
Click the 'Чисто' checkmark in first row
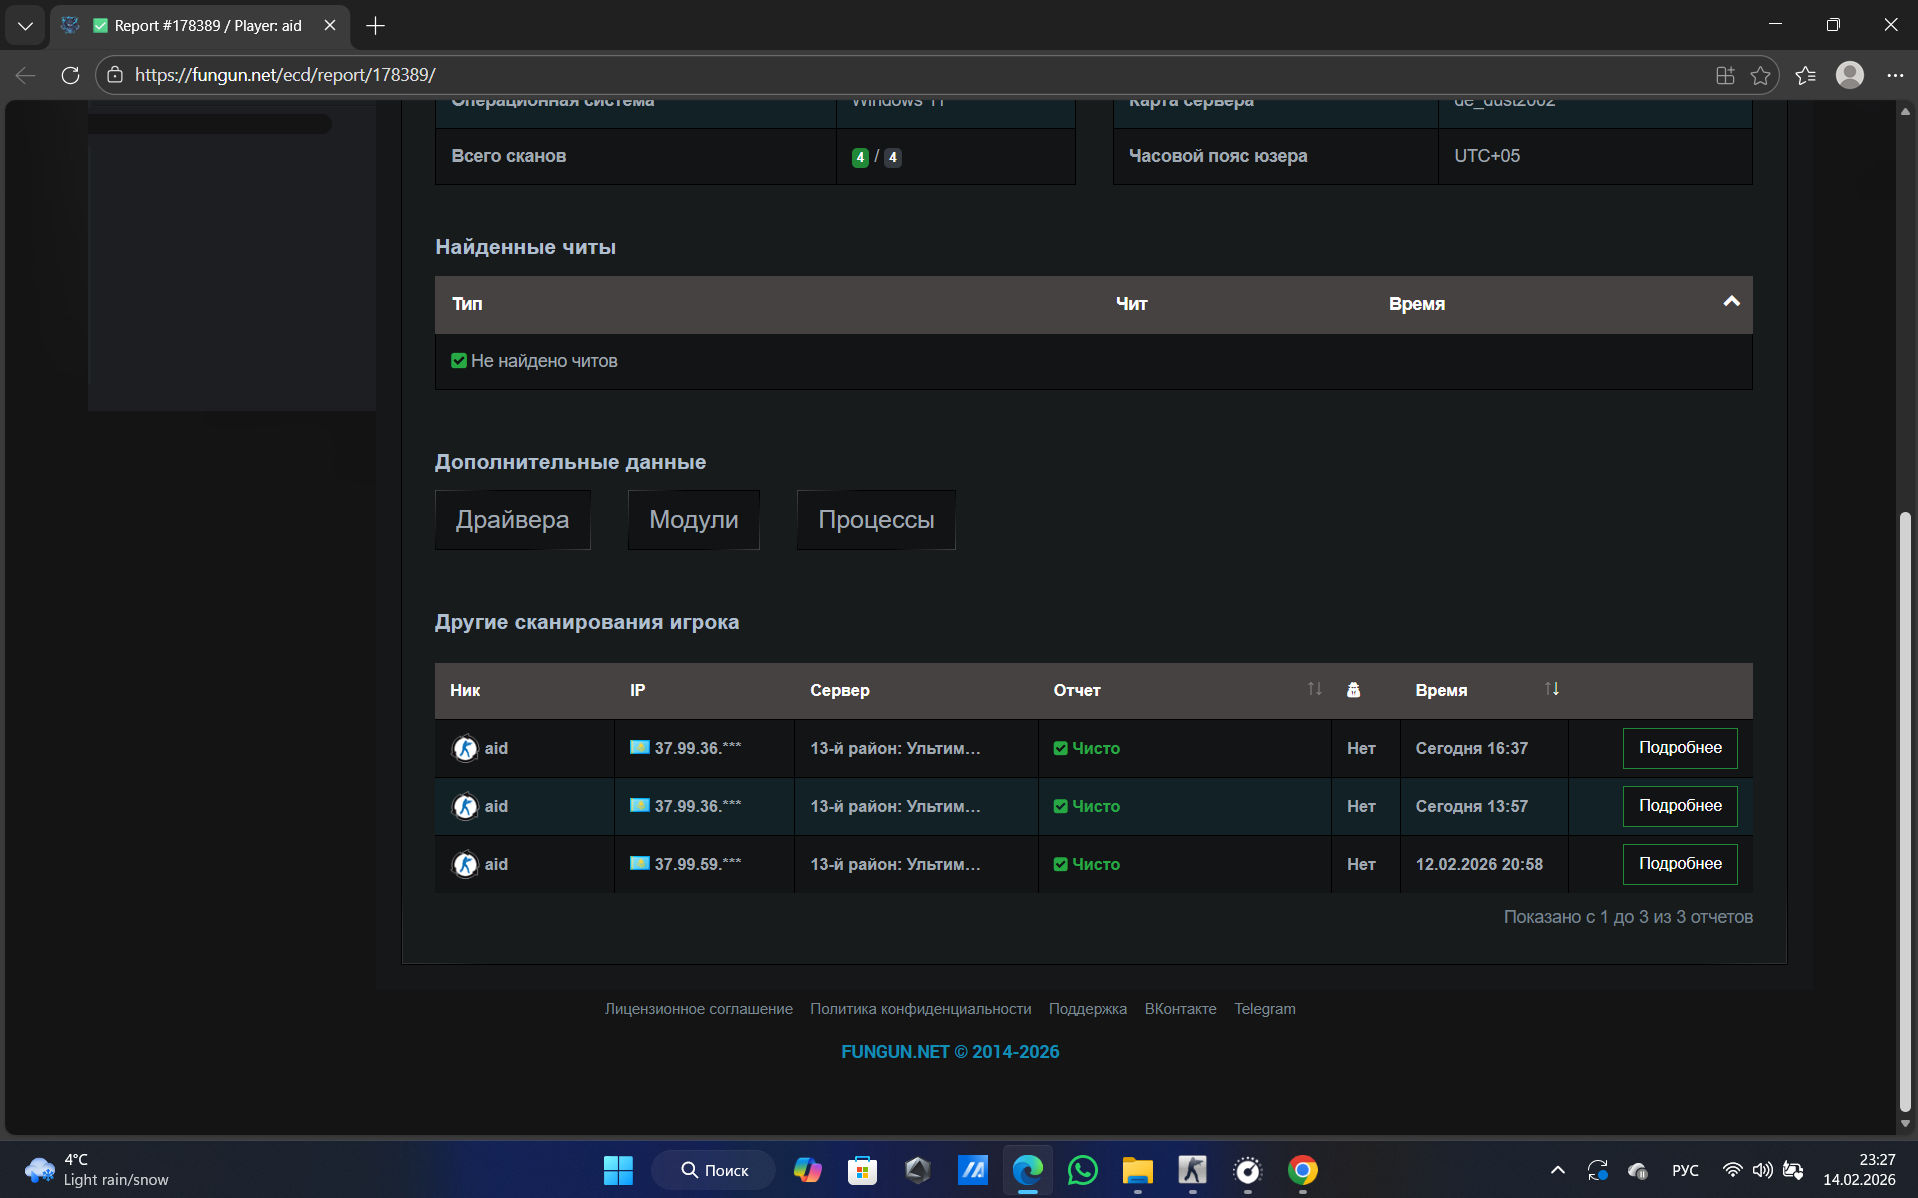point(1060,748)
